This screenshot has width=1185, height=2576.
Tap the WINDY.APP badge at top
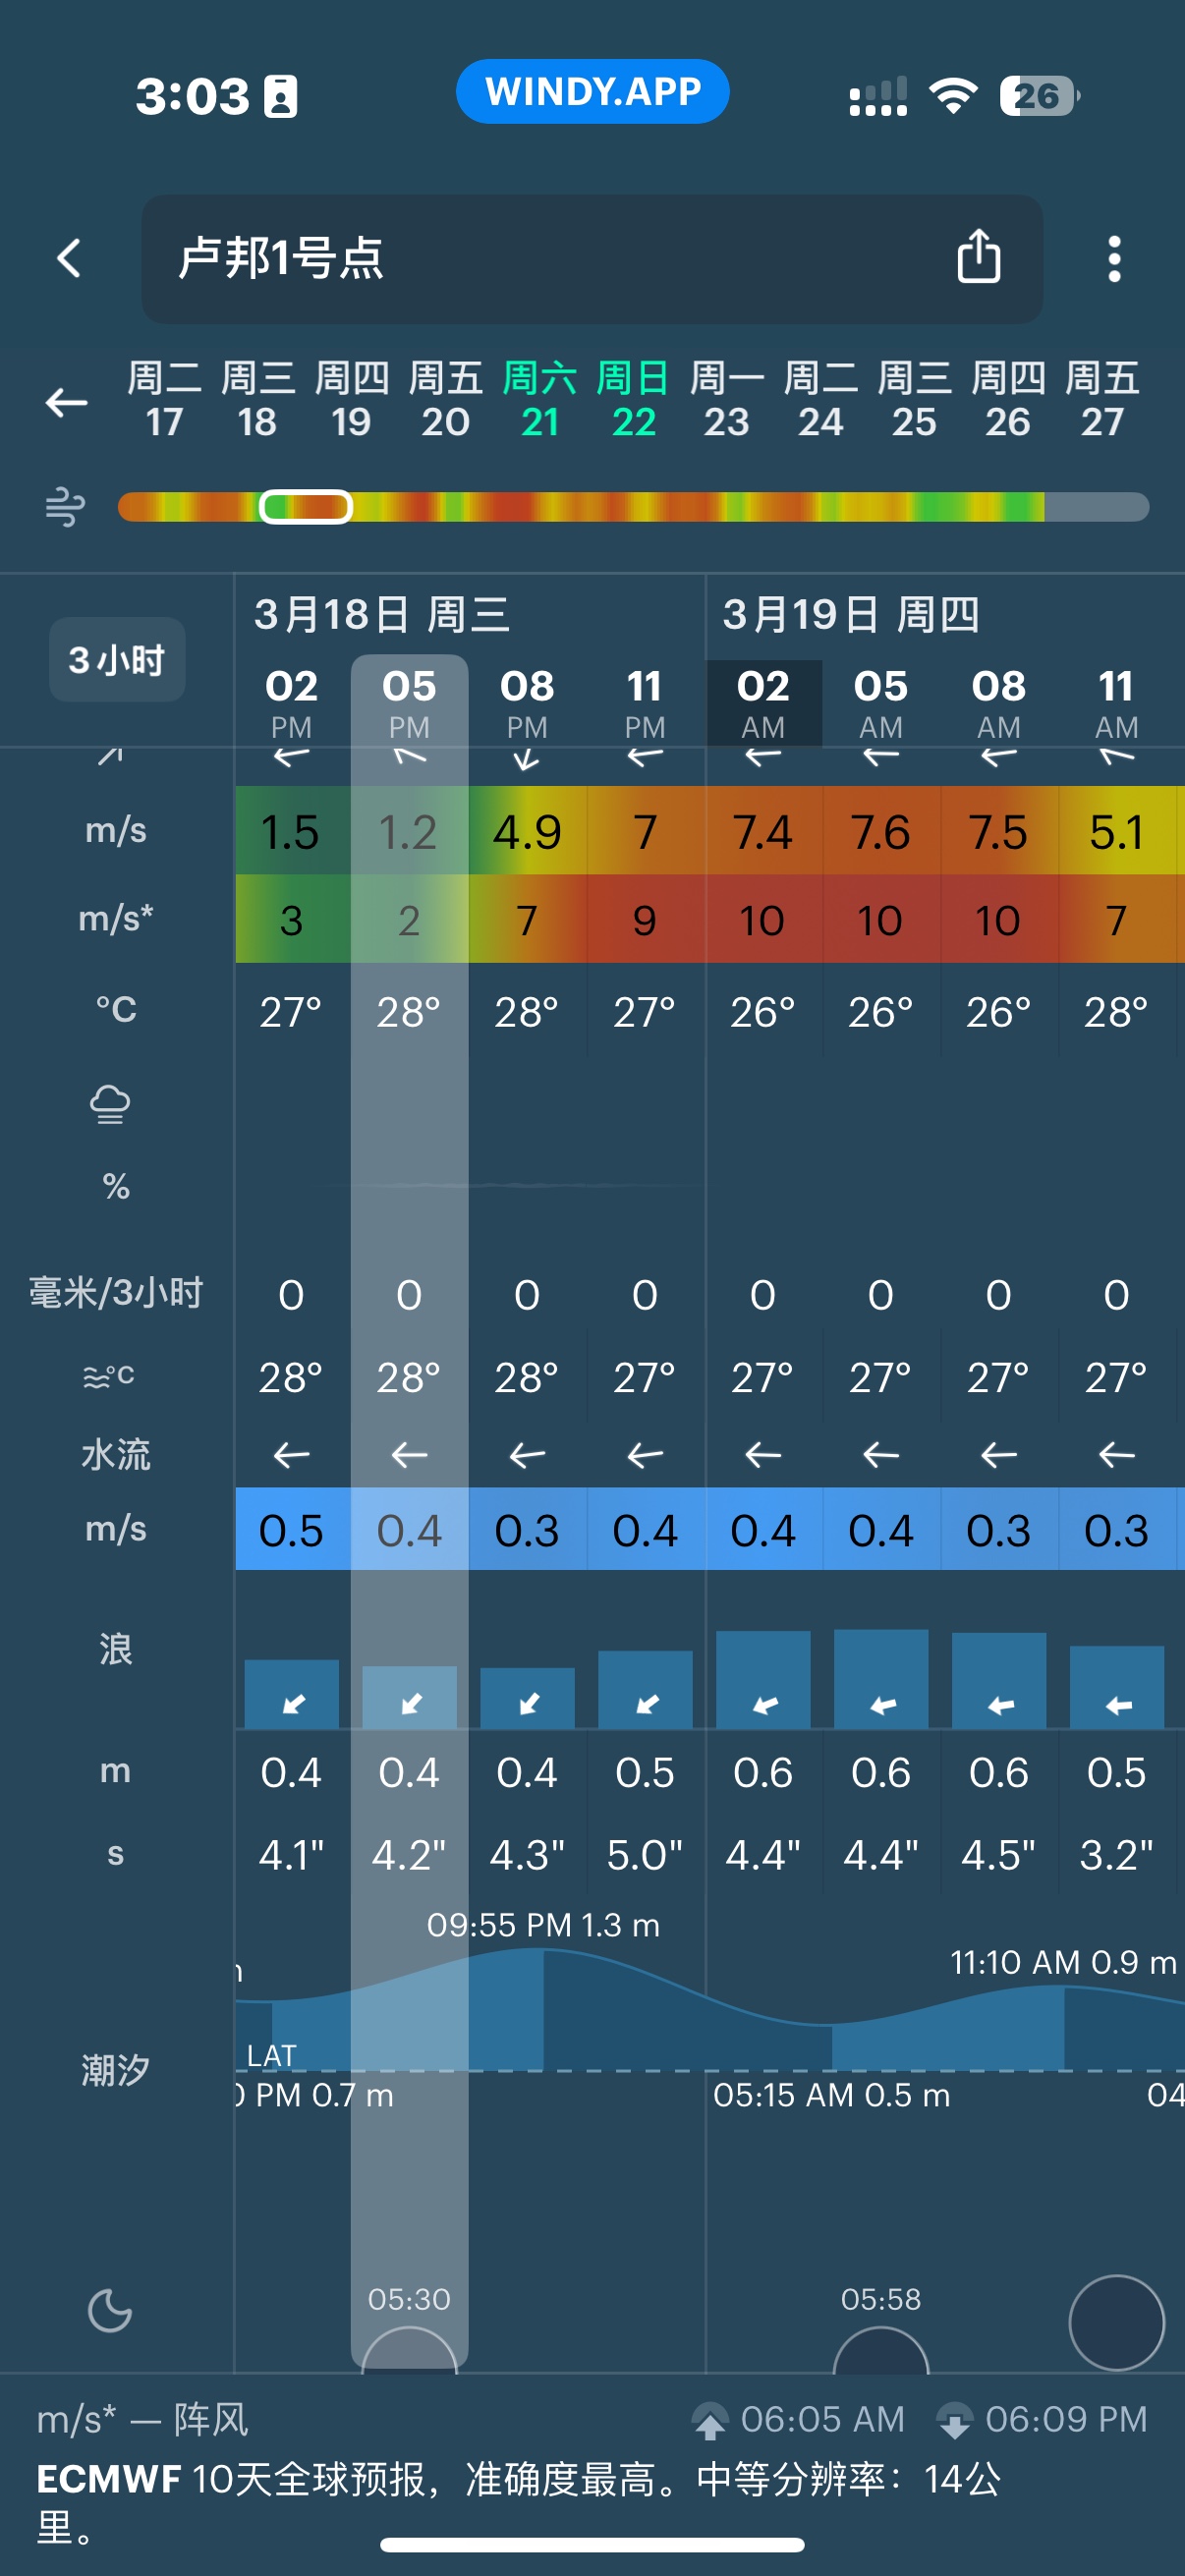pos(592,92)
